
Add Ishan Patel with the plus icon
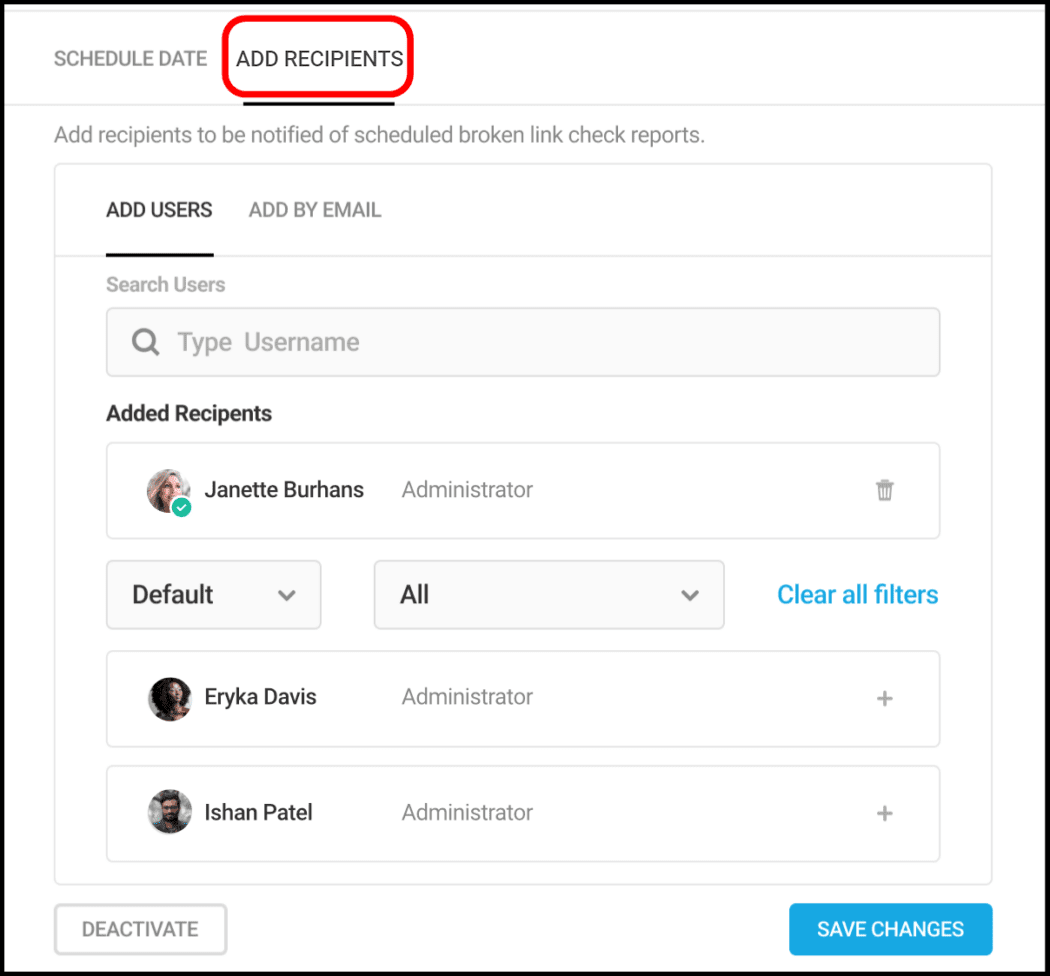pos(884,813)
